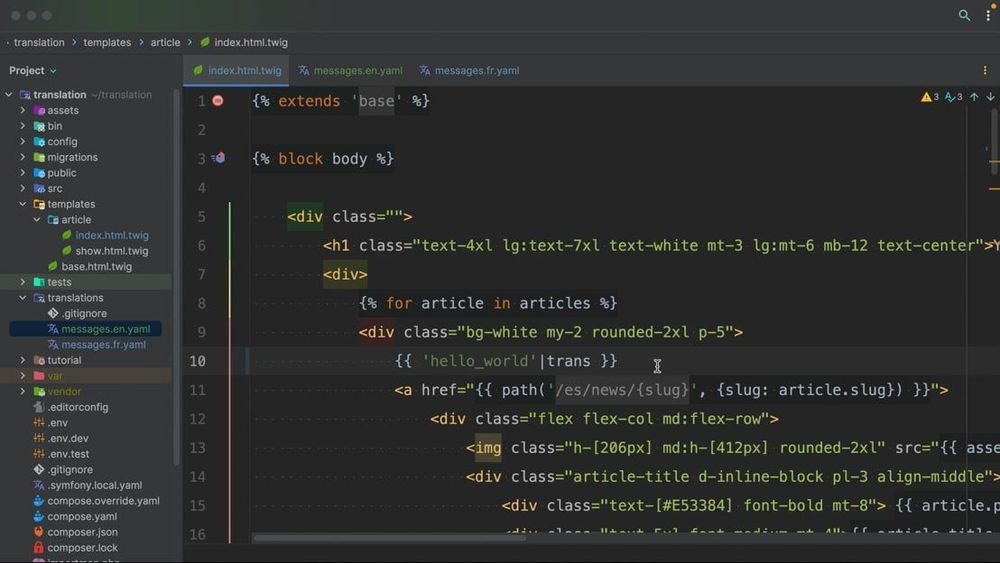
Task: Click the index.html.twig breadcrumb
Action: [x=244, y=42]
